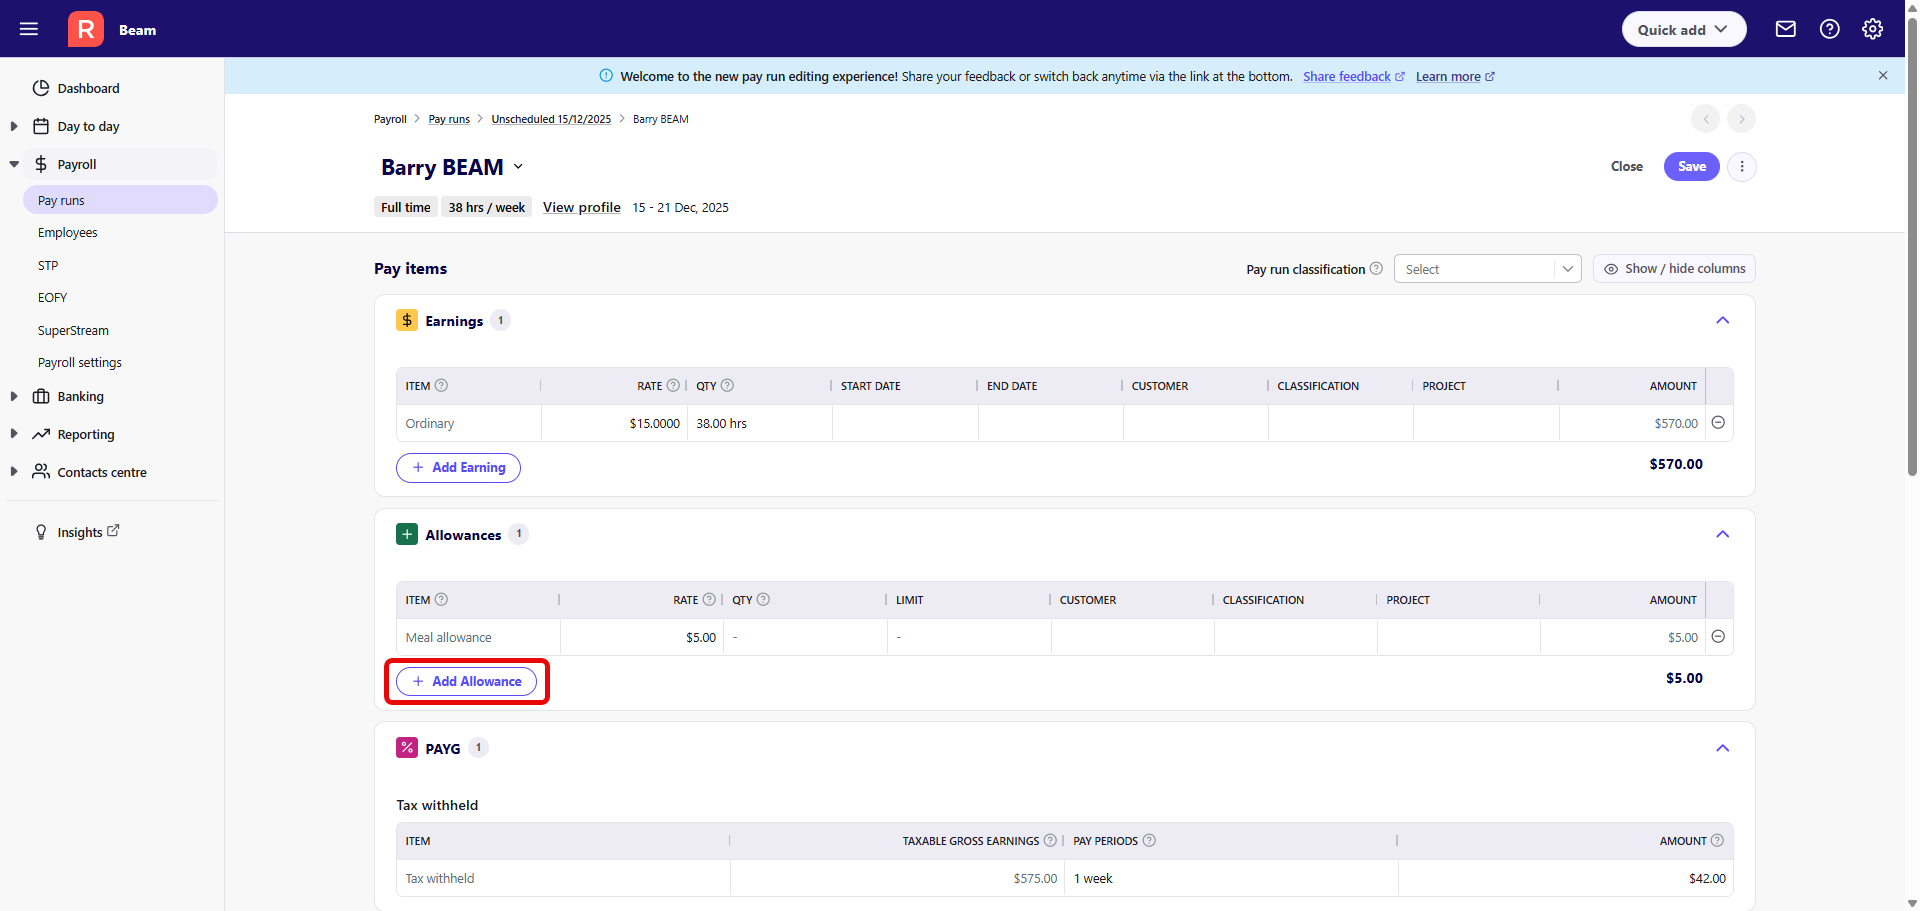The image size is (1920, 911).
Task: Click the Earnings ITEM help icon
Action: 441,386
